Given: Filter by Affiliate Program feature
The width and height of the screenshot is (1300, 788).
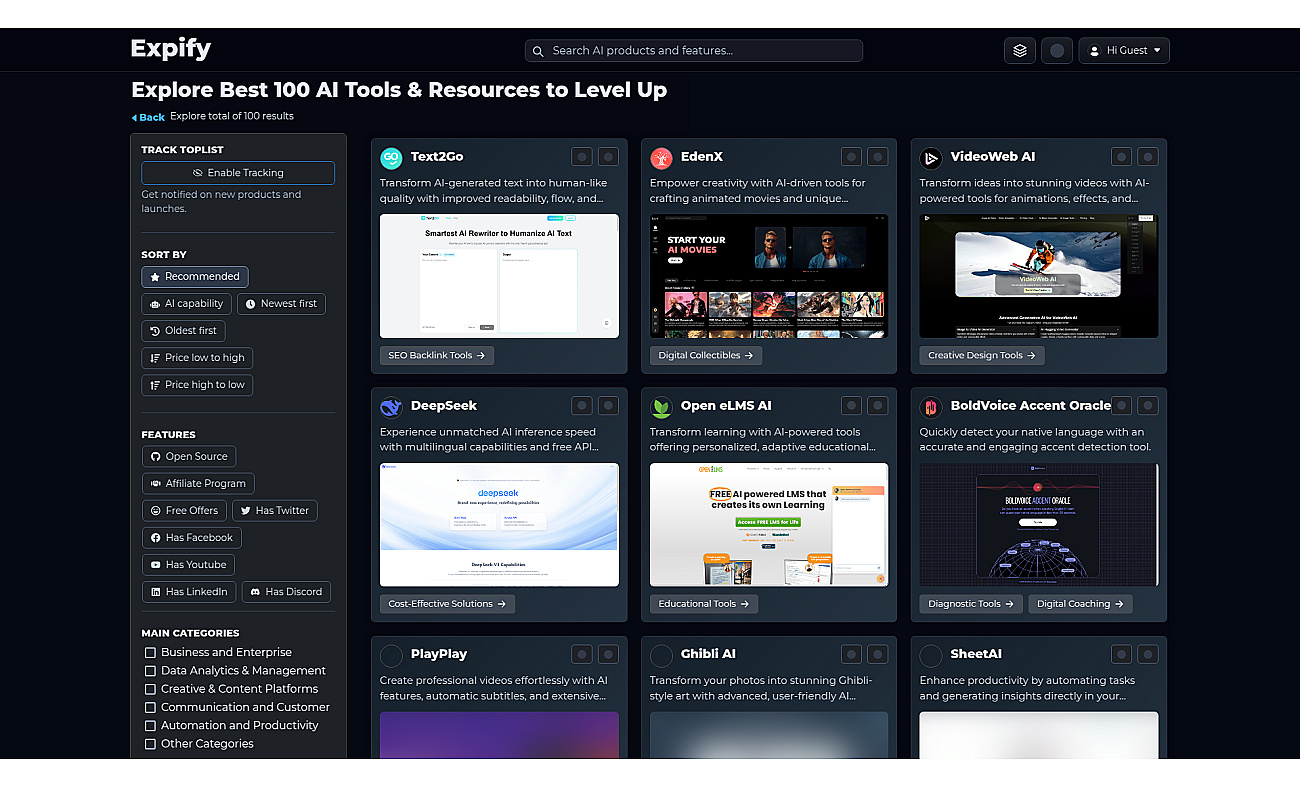Looking at the screenshot, I should tap(198, 484).
